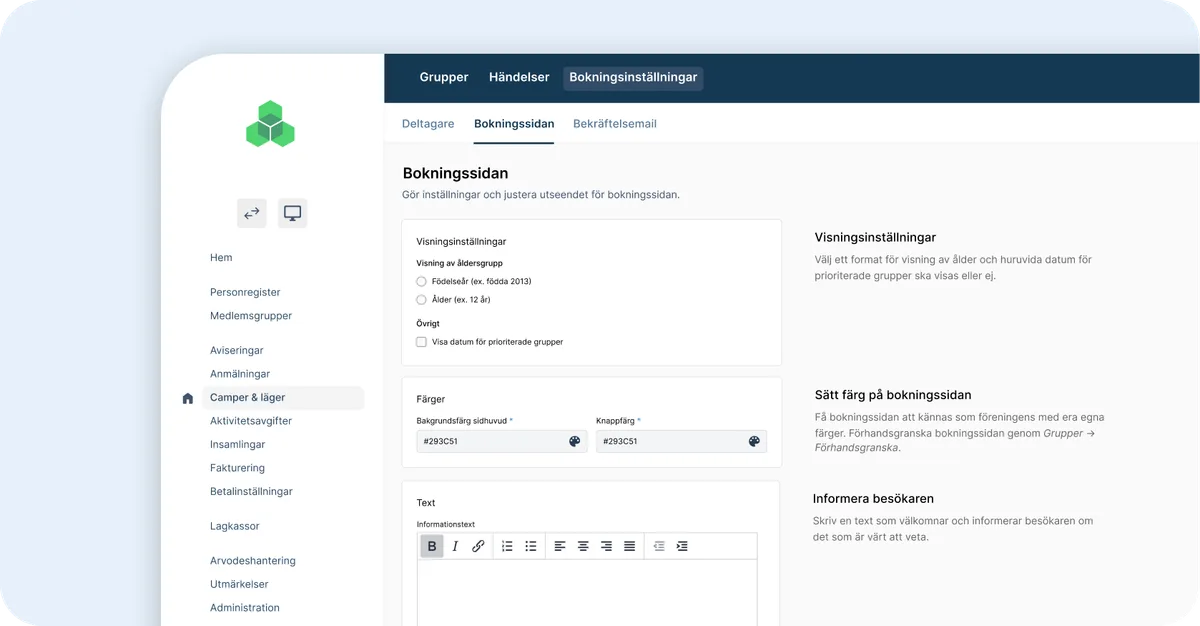This screenshot has height=626, width=1200.
Task: Switch to the Bekräftelsemail tab
Action: point(615,124)
